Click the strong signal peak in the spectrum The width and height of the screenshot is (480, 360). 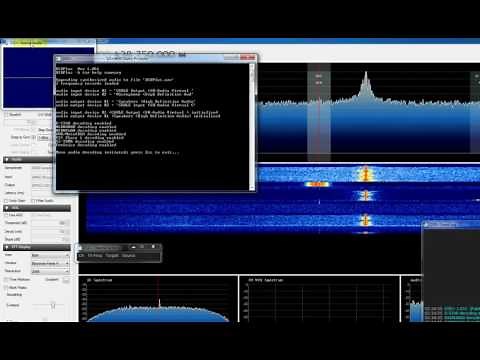(366, 85)
